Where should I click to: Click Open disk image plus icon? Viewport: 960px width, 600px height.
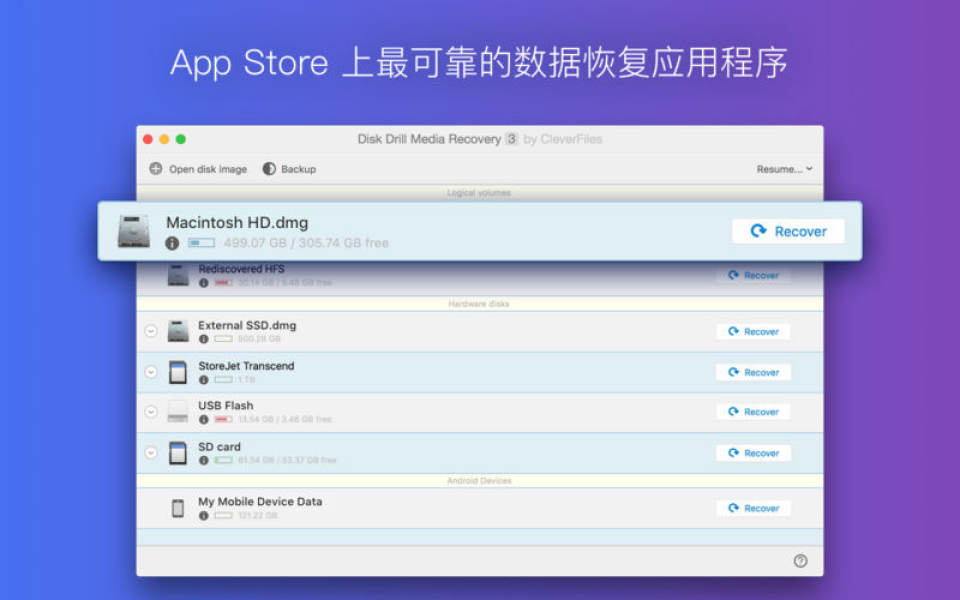click(x=156, y=168)
